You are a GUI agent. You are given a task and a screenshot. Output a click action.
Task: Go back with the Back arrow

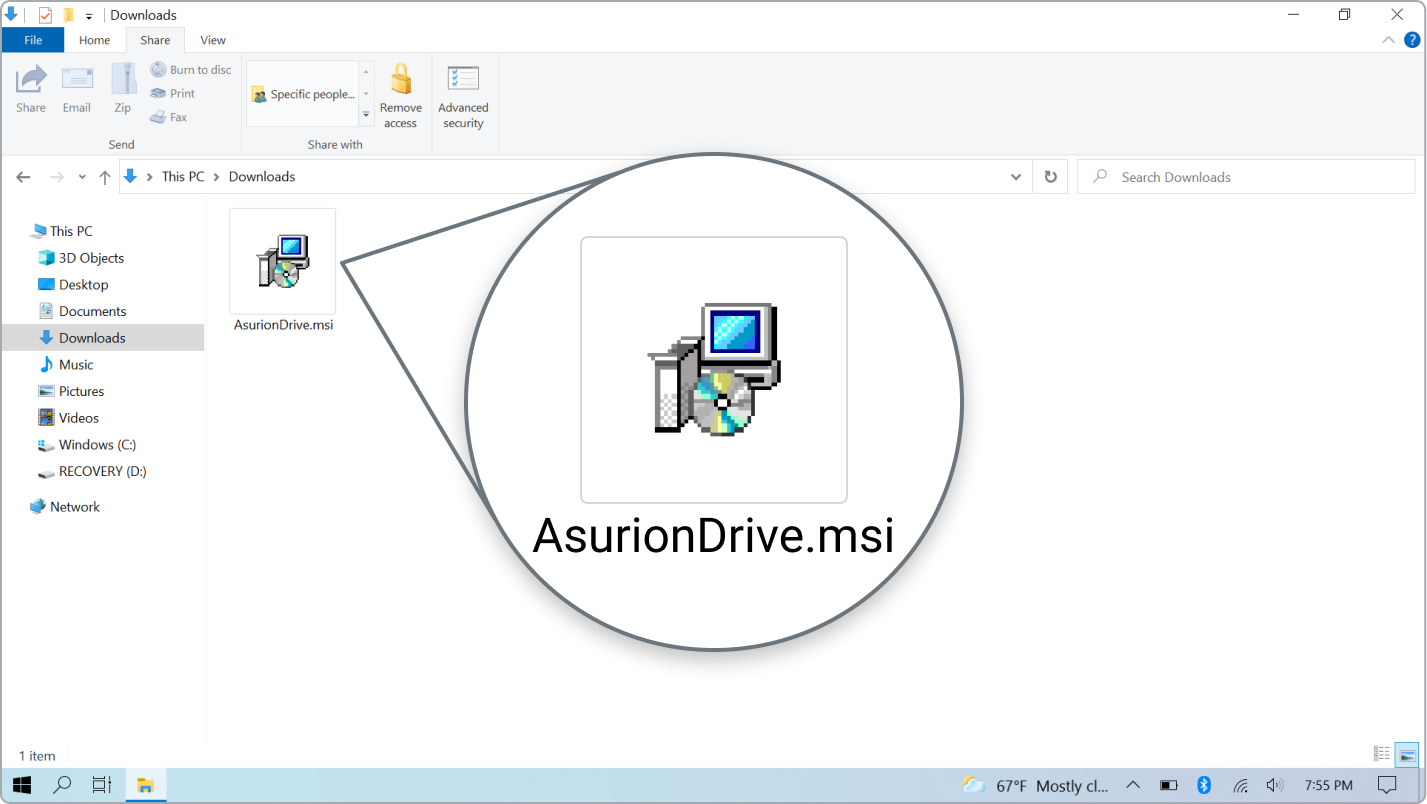click(24, 177)
